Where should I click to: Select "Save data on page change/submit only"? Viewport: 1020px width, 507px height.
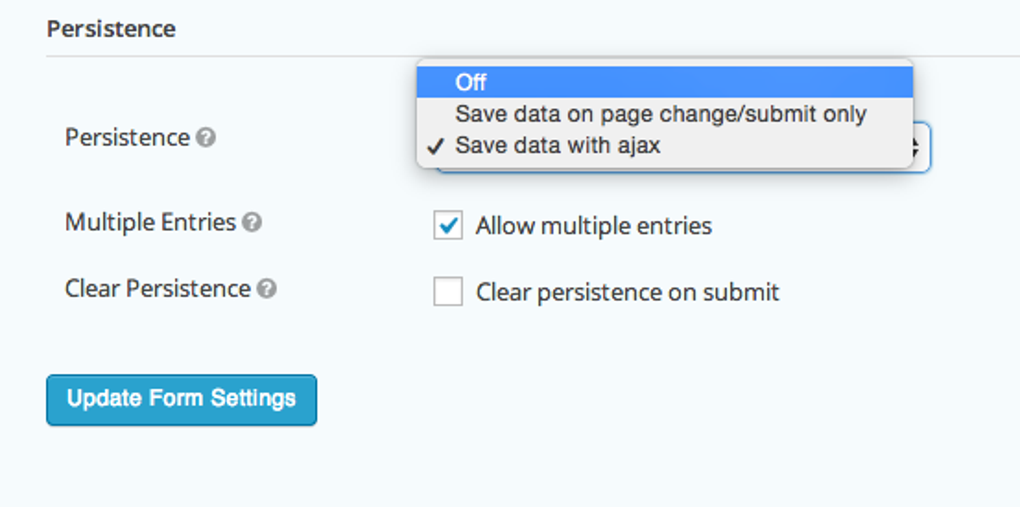[x=660, y=114]
